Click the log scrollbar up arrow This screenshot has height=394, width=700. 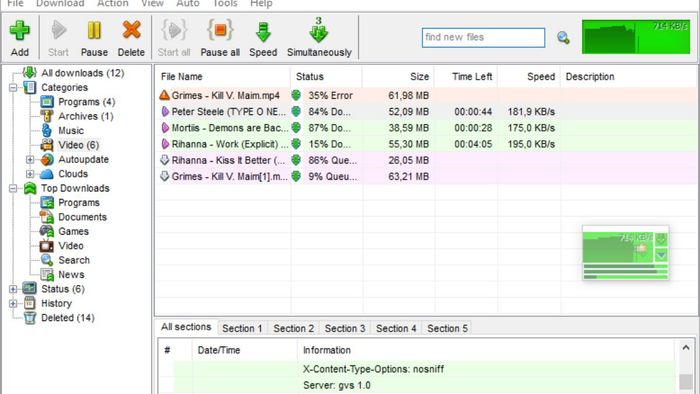[686, 348]
